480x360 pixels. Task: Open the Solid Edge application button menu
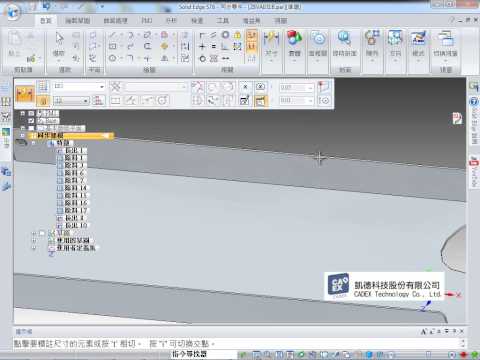point(12,12)
